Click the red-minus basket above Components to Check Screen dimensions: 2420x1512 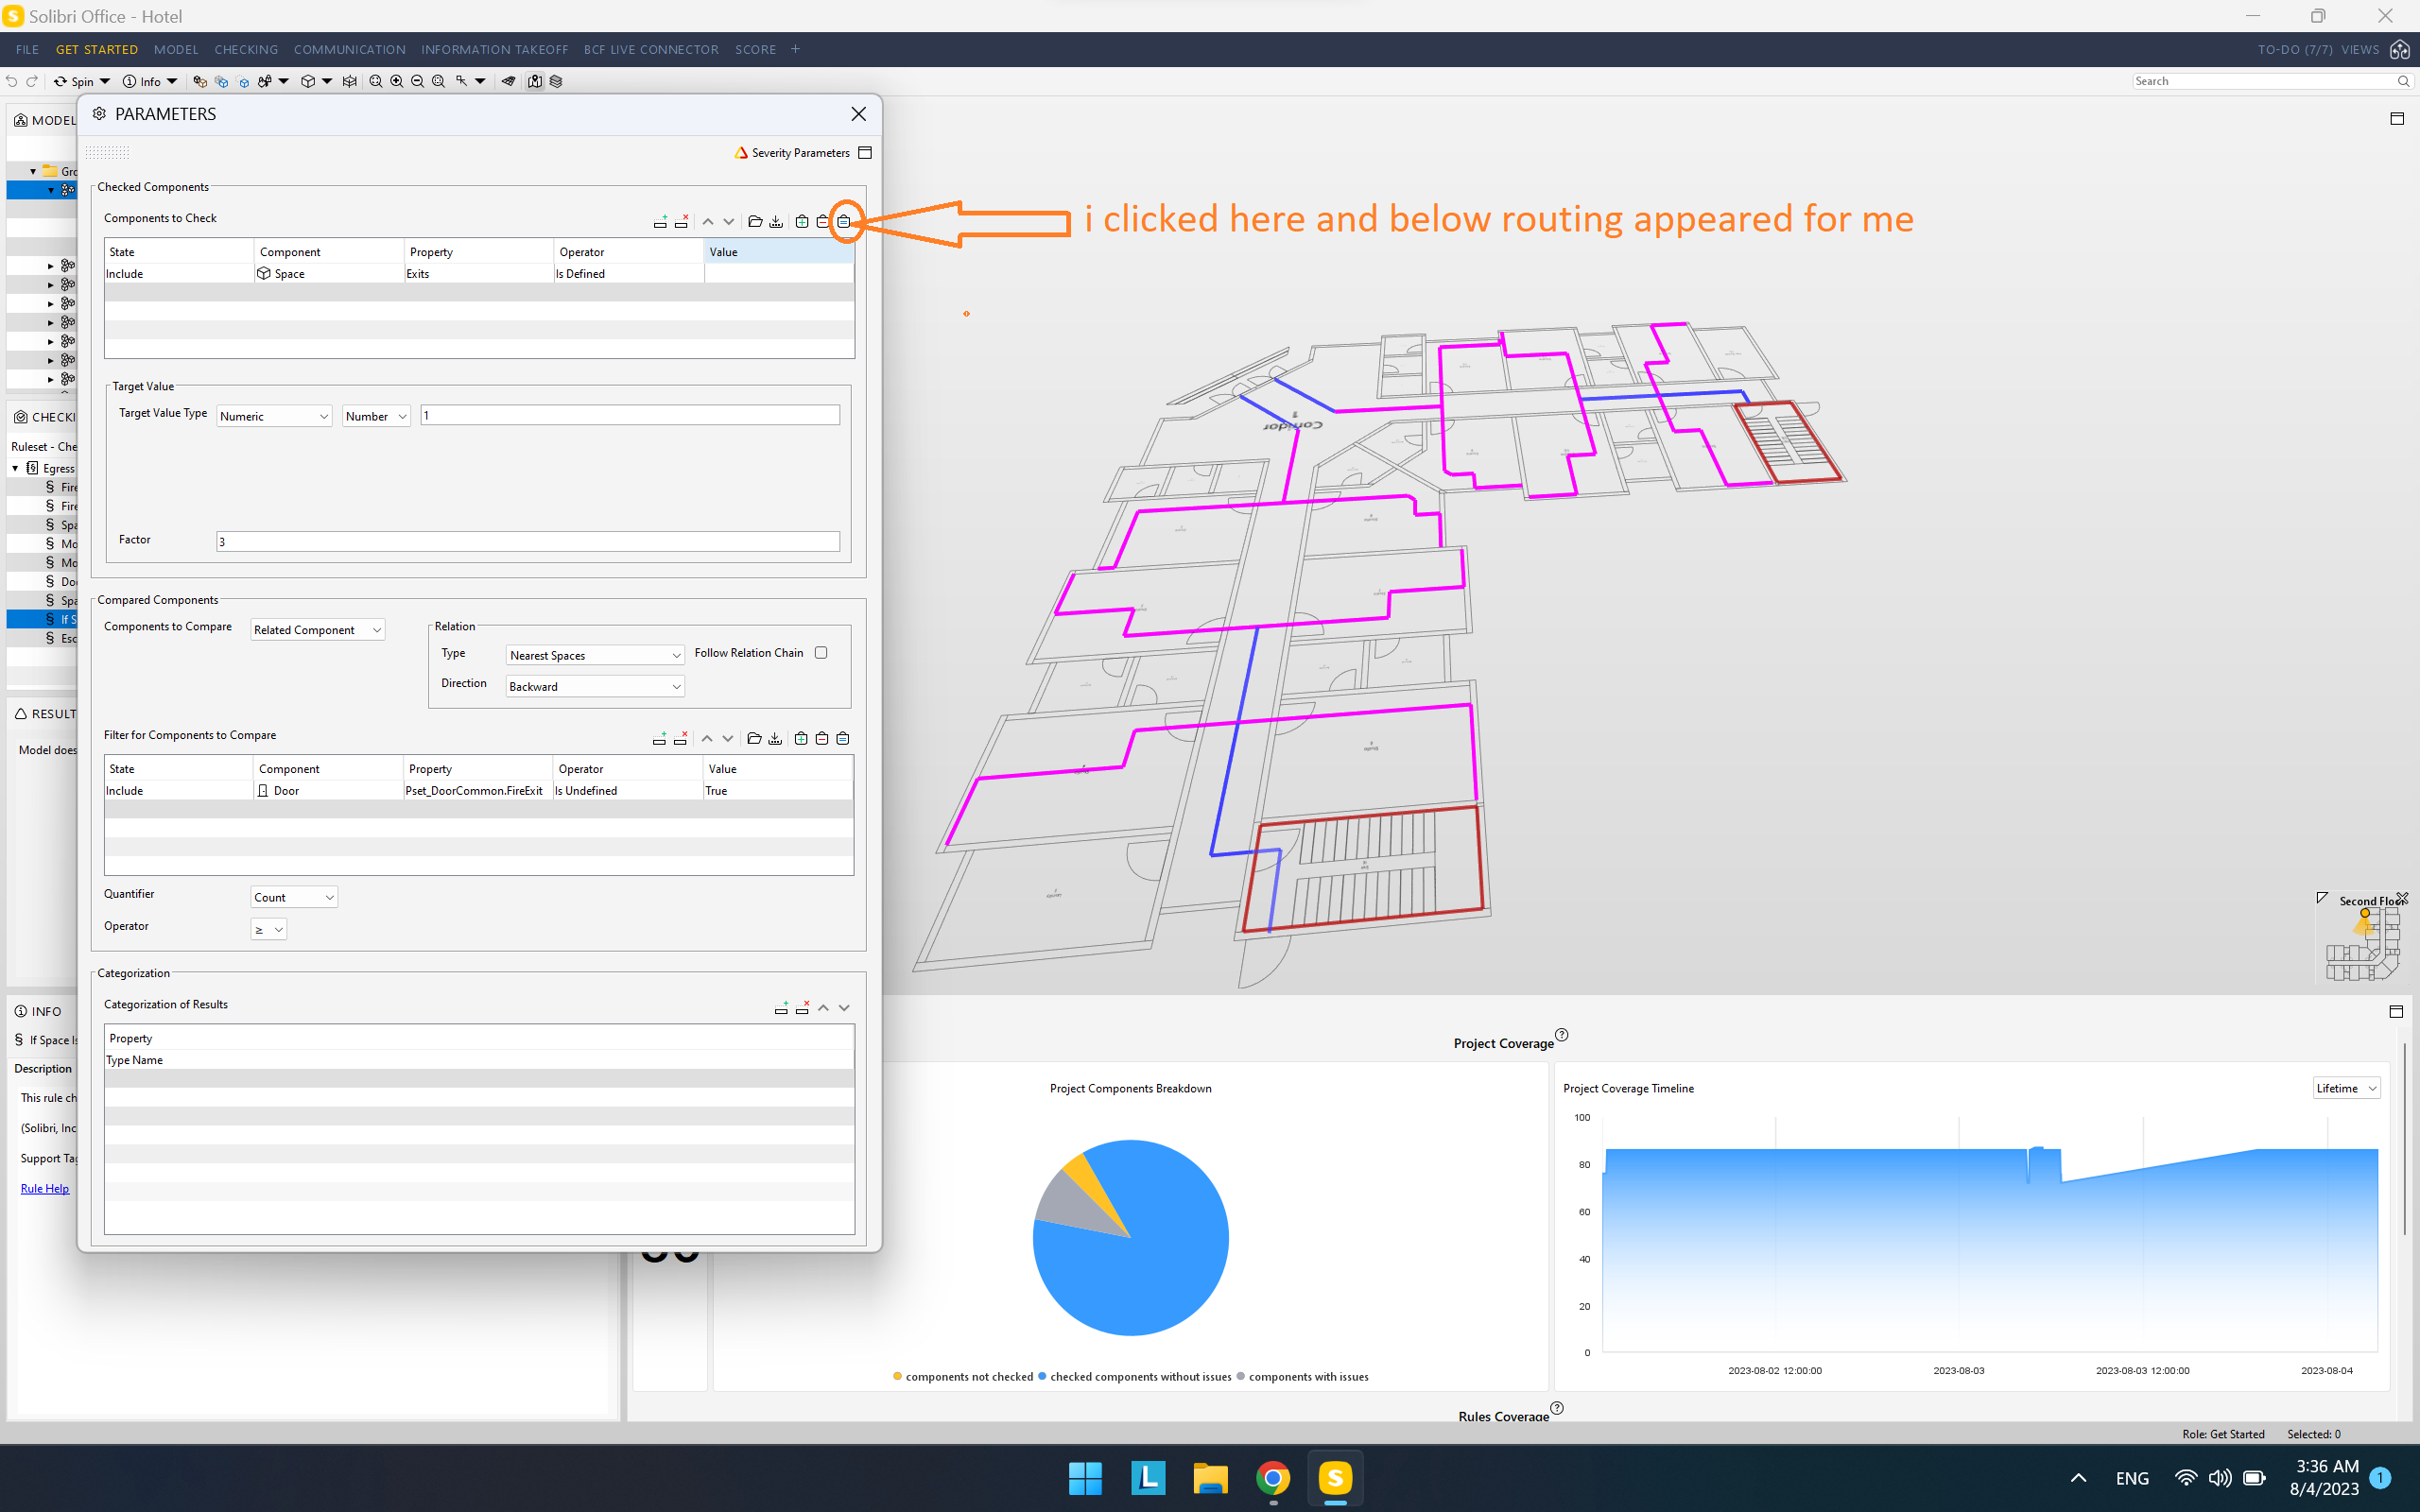pyautogui.click(x=823, y=221)
